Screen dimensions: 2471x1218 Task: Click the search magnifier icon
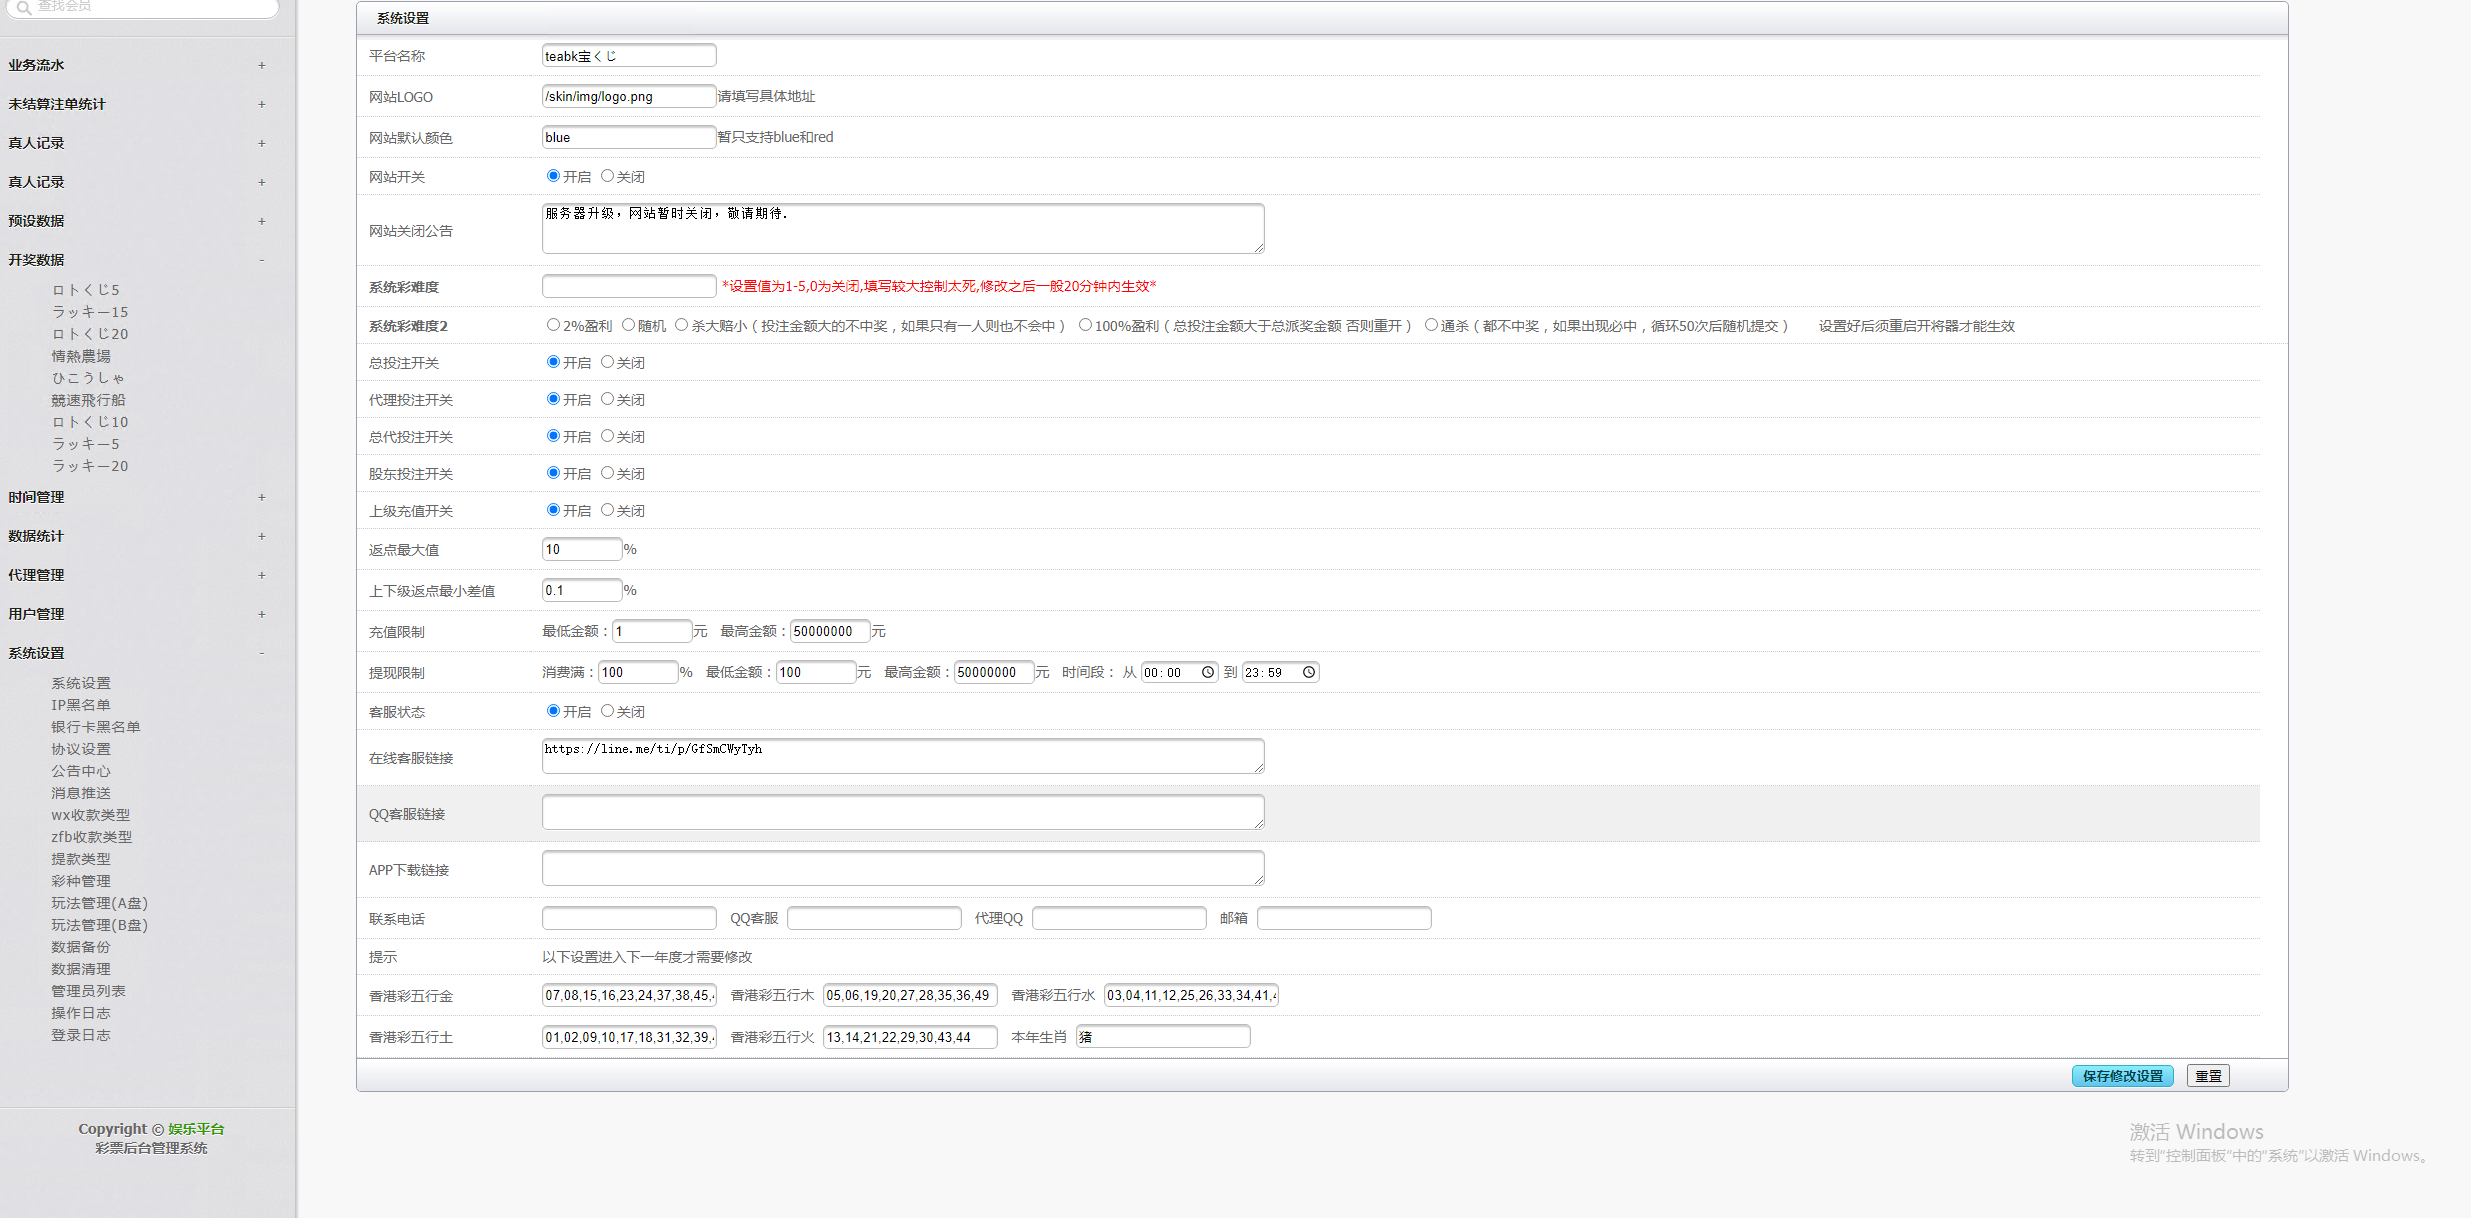23,7
